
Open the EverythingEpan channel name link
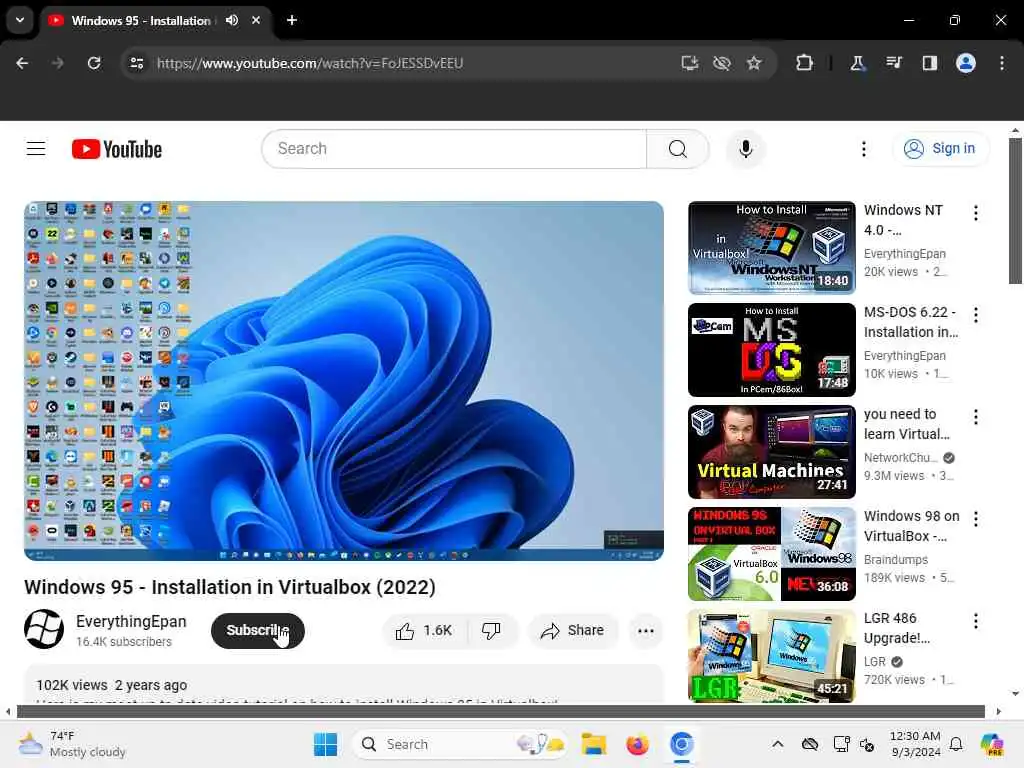(131, 622)
